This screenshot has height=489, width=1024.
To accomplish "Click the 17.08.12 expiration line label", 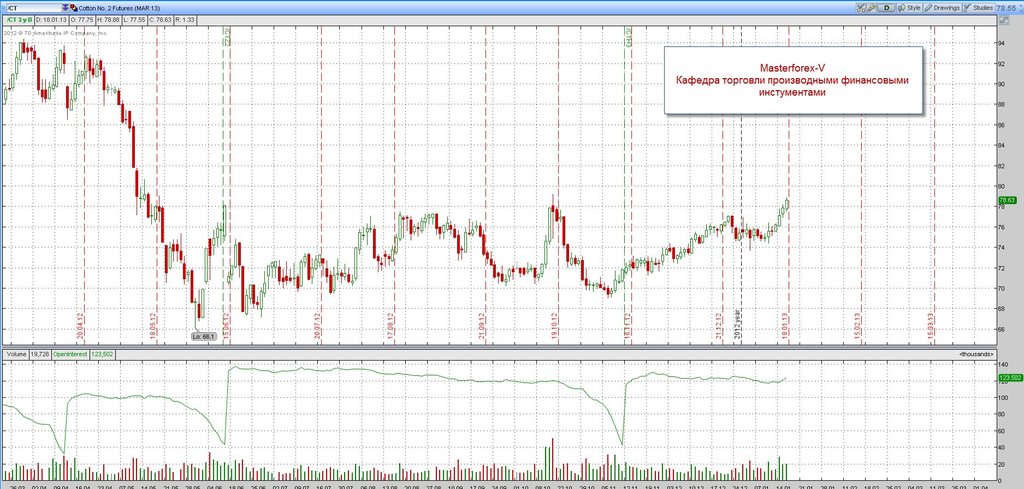I will 391,326.
